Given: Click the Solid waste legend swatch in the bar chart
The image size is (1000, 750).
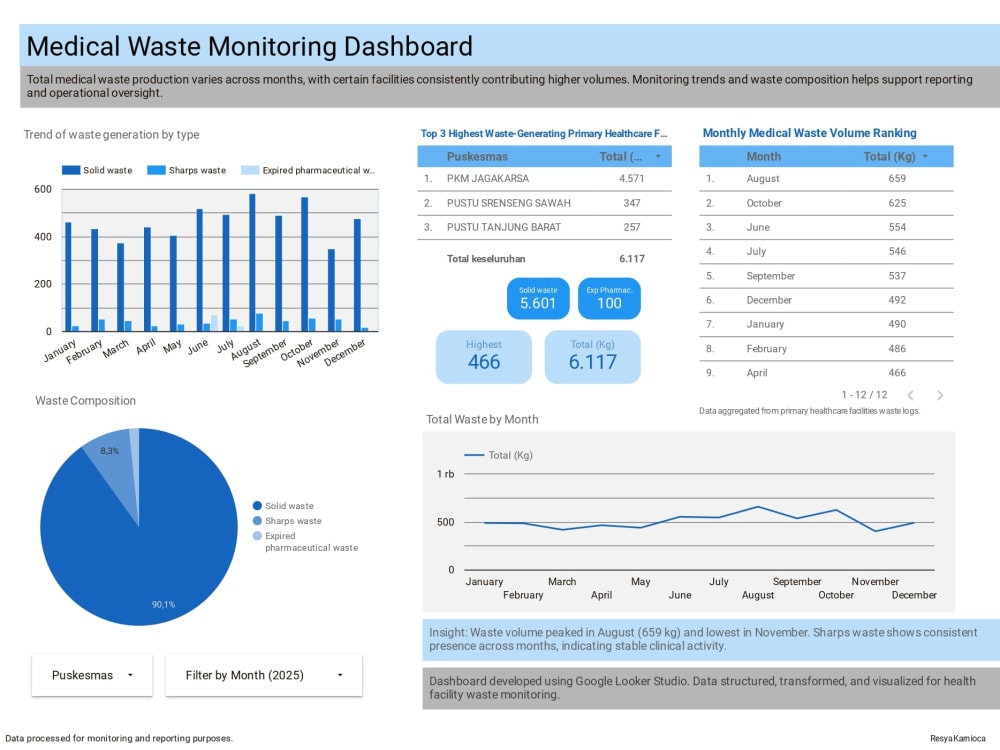Looking at the screenshot, I should (71, 170).
